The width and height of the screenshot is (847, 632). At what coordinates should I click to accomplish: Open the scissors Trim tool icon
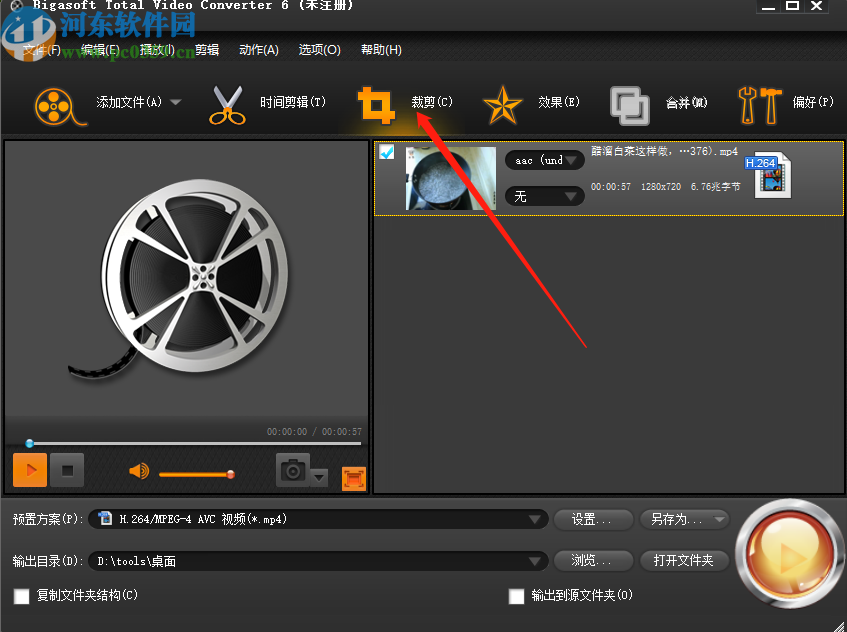(x=227, y=105)
